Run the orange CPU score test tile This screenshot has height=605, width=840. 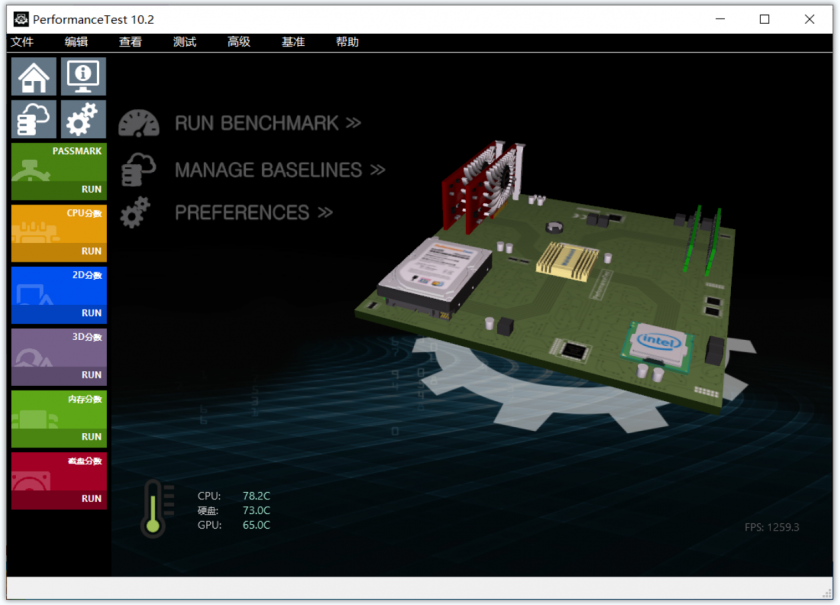59,233
